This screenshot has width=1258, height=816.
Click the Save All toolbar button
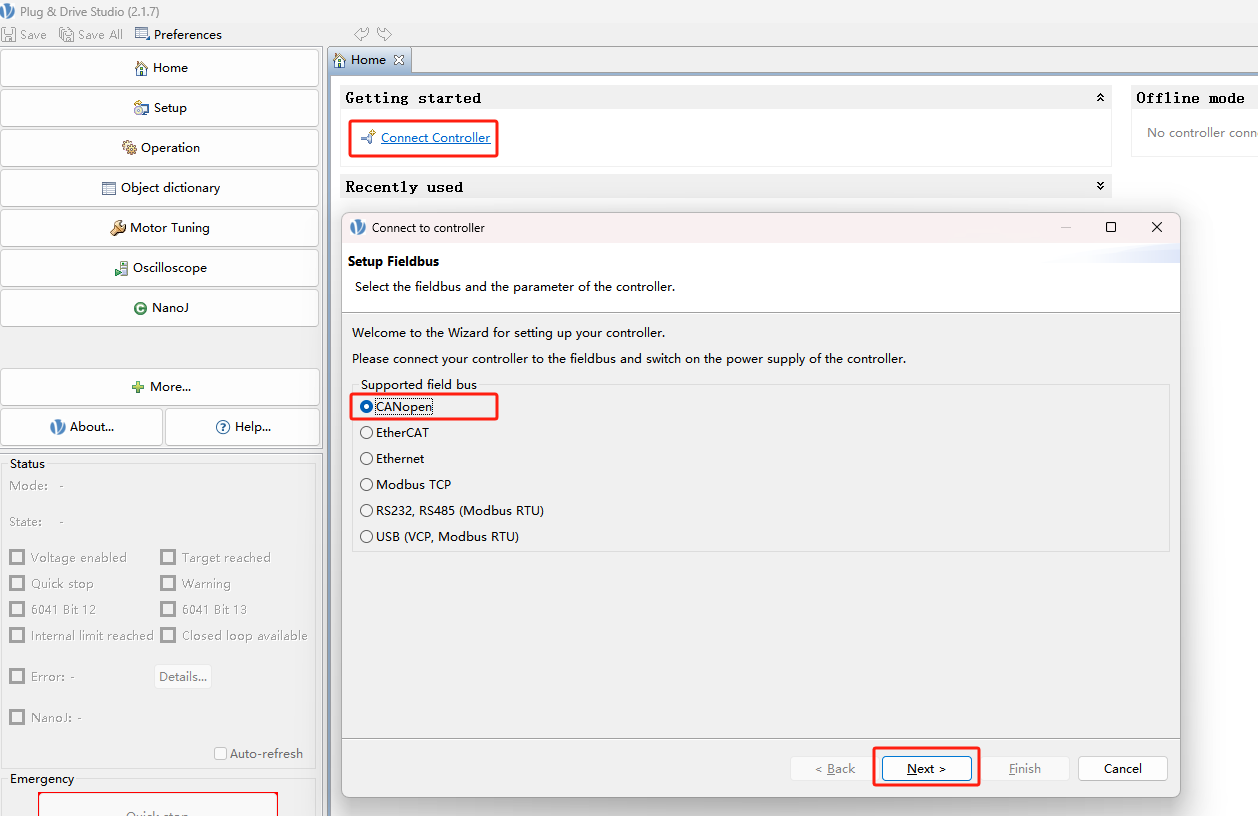pyautogui.click(x=91, y=34)
